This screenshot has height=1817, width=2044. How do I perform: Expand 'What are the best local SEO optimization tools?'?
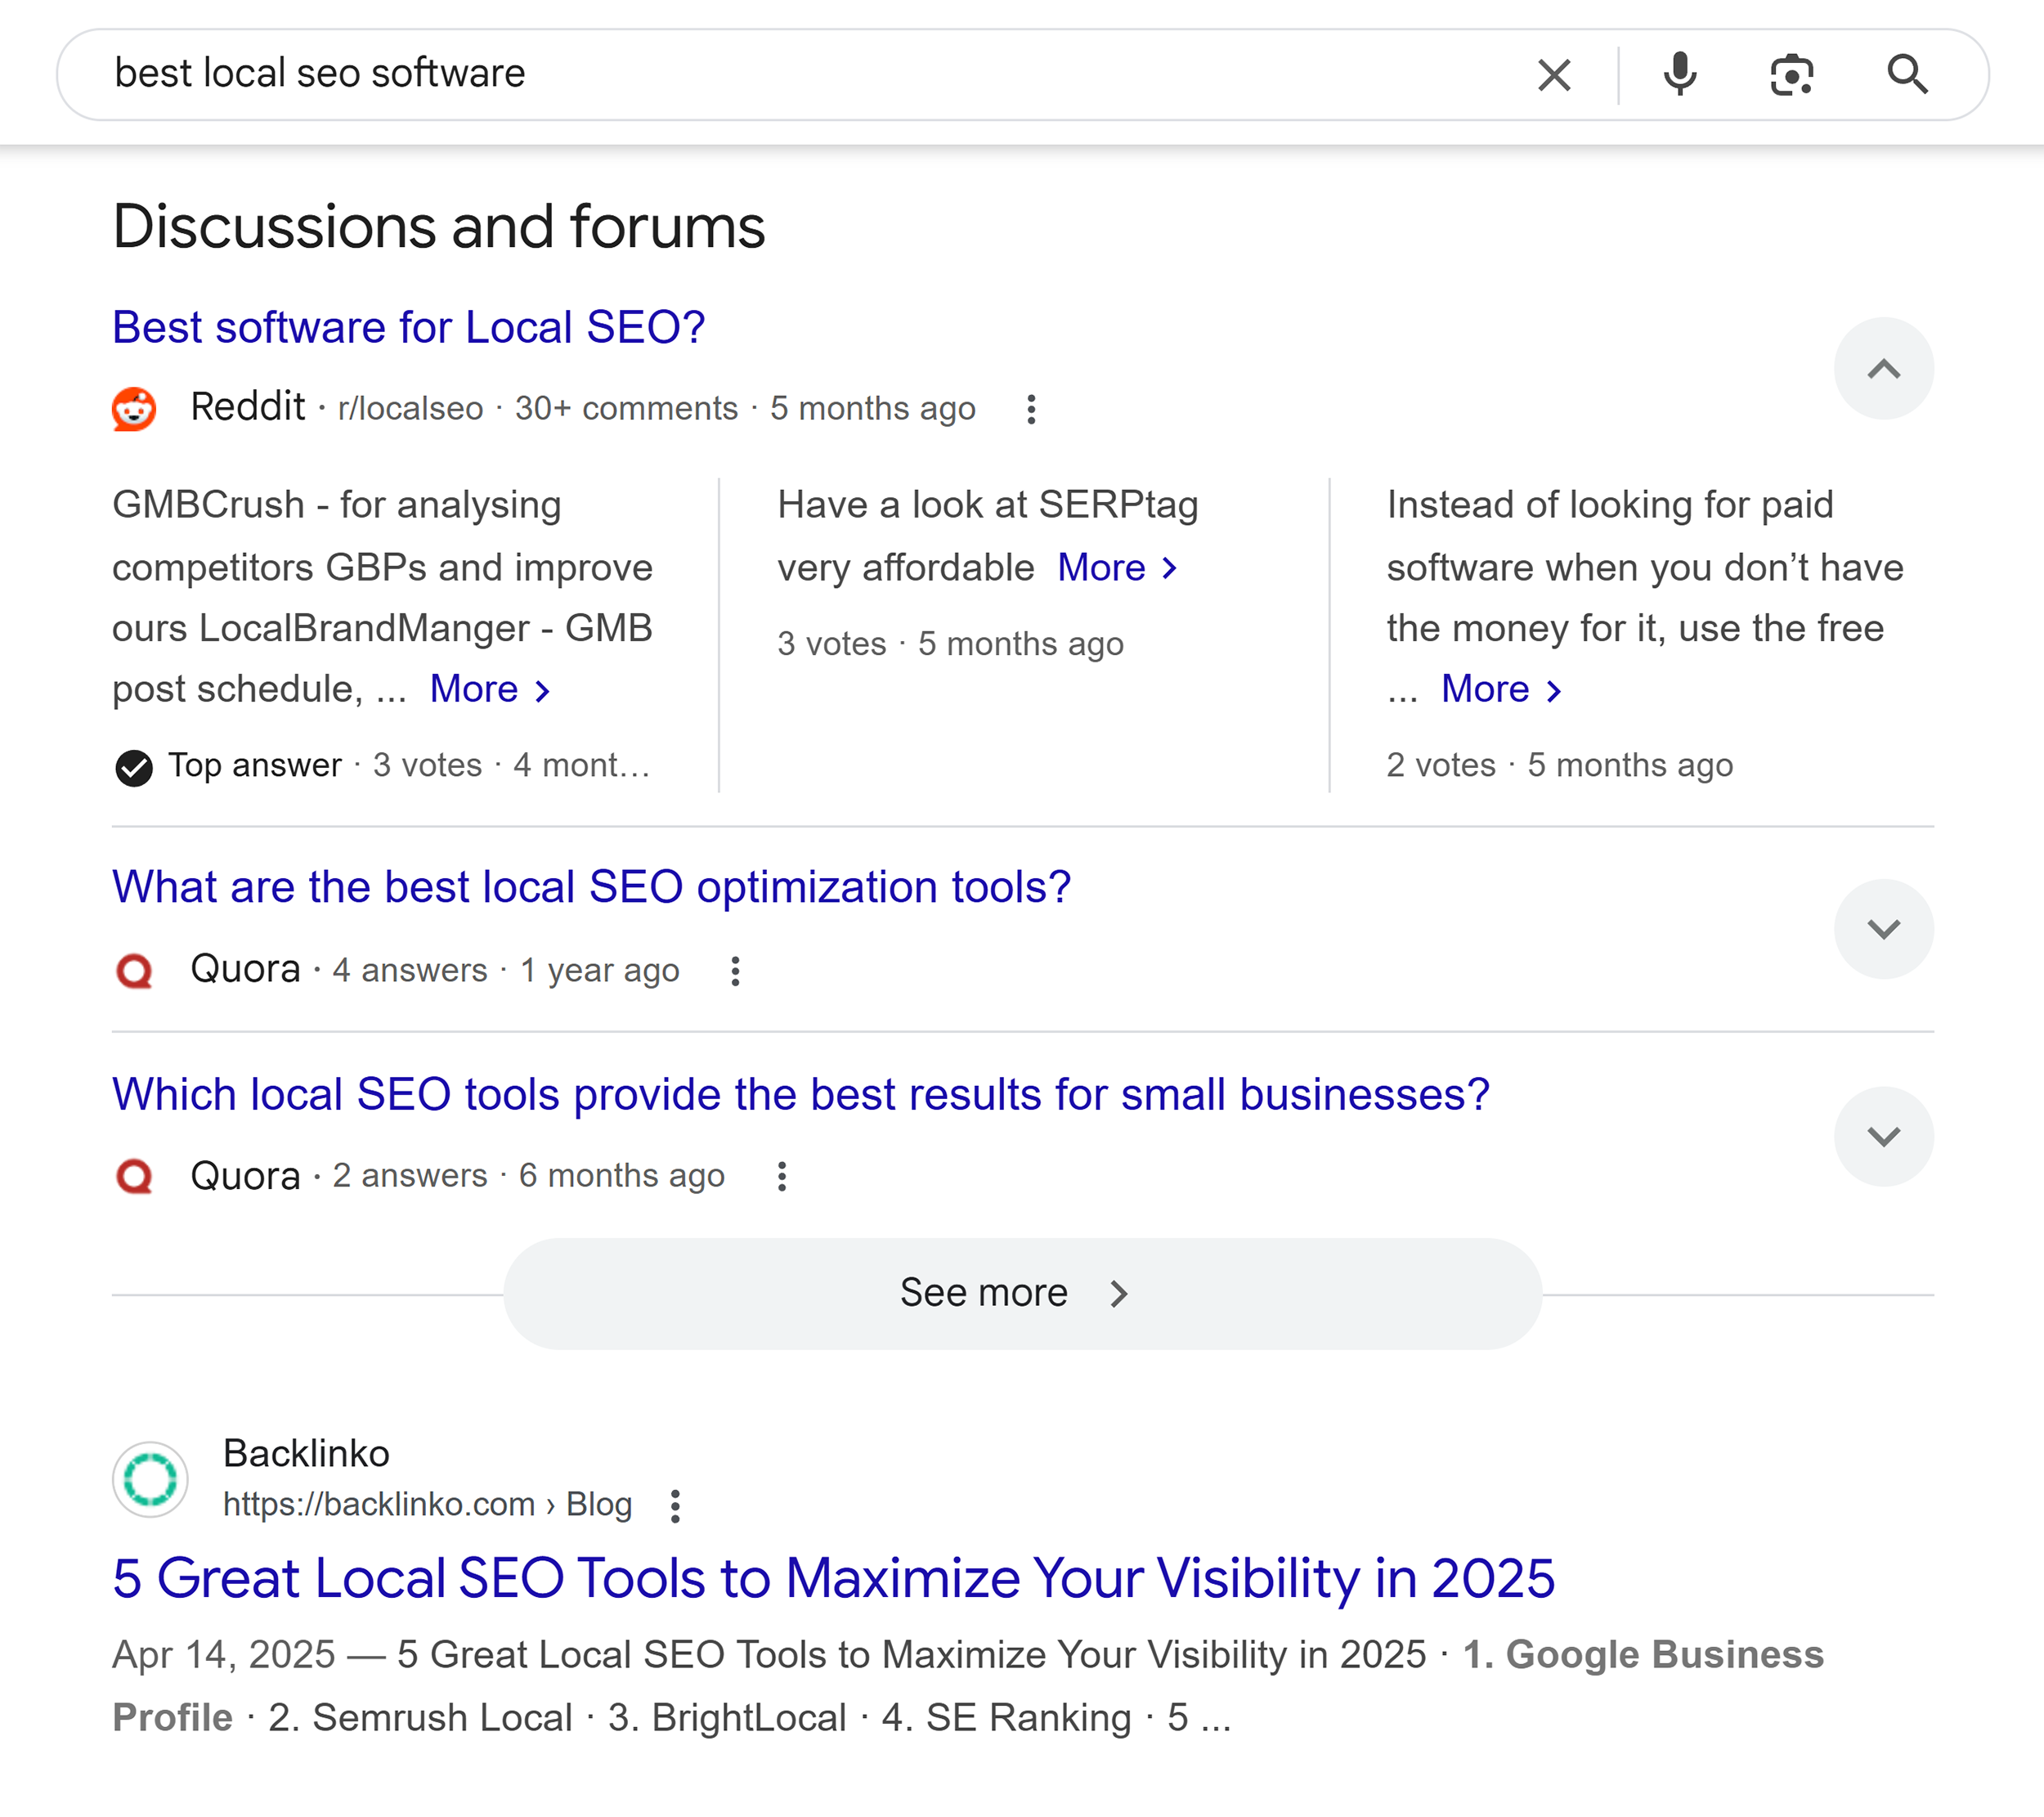[x=1883, y=929]
